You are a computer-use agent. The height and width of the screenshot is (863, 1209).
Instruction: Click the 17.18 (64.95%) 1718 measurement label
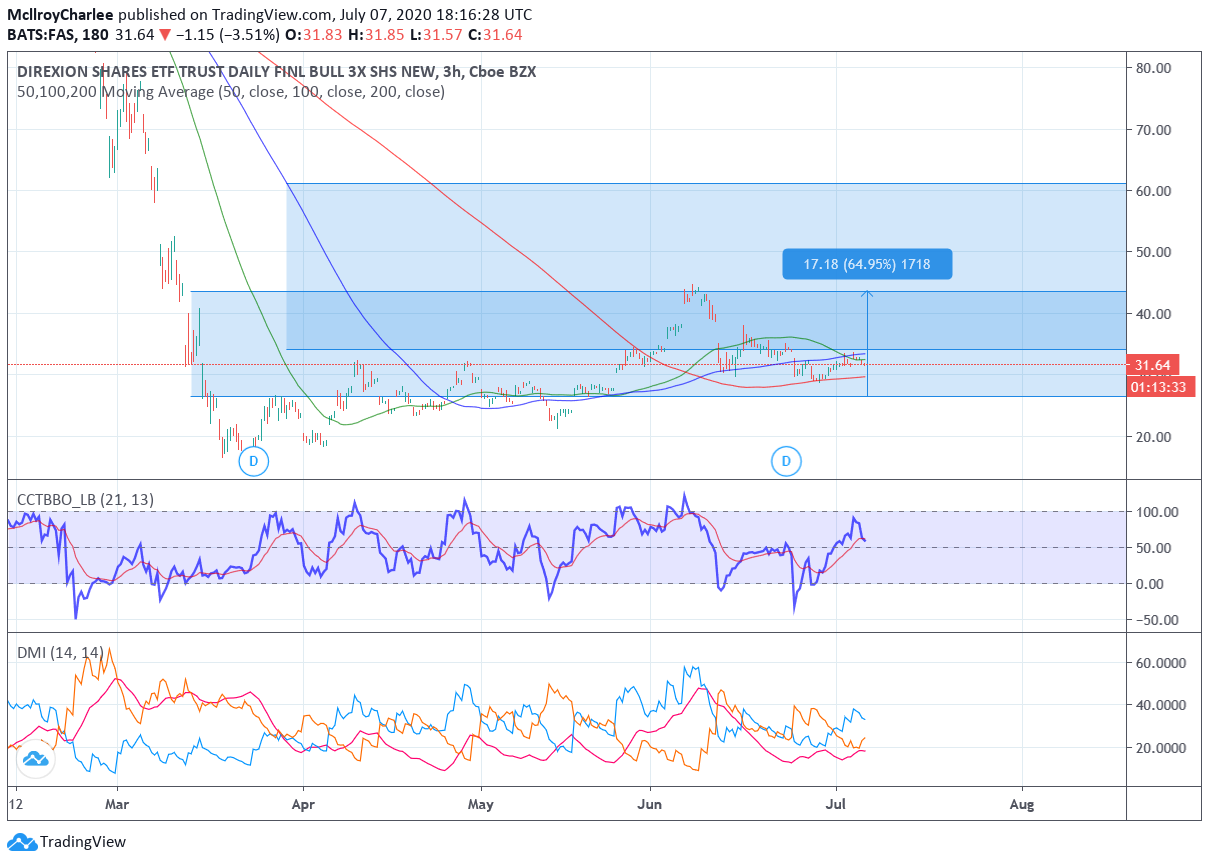[867, 264]
